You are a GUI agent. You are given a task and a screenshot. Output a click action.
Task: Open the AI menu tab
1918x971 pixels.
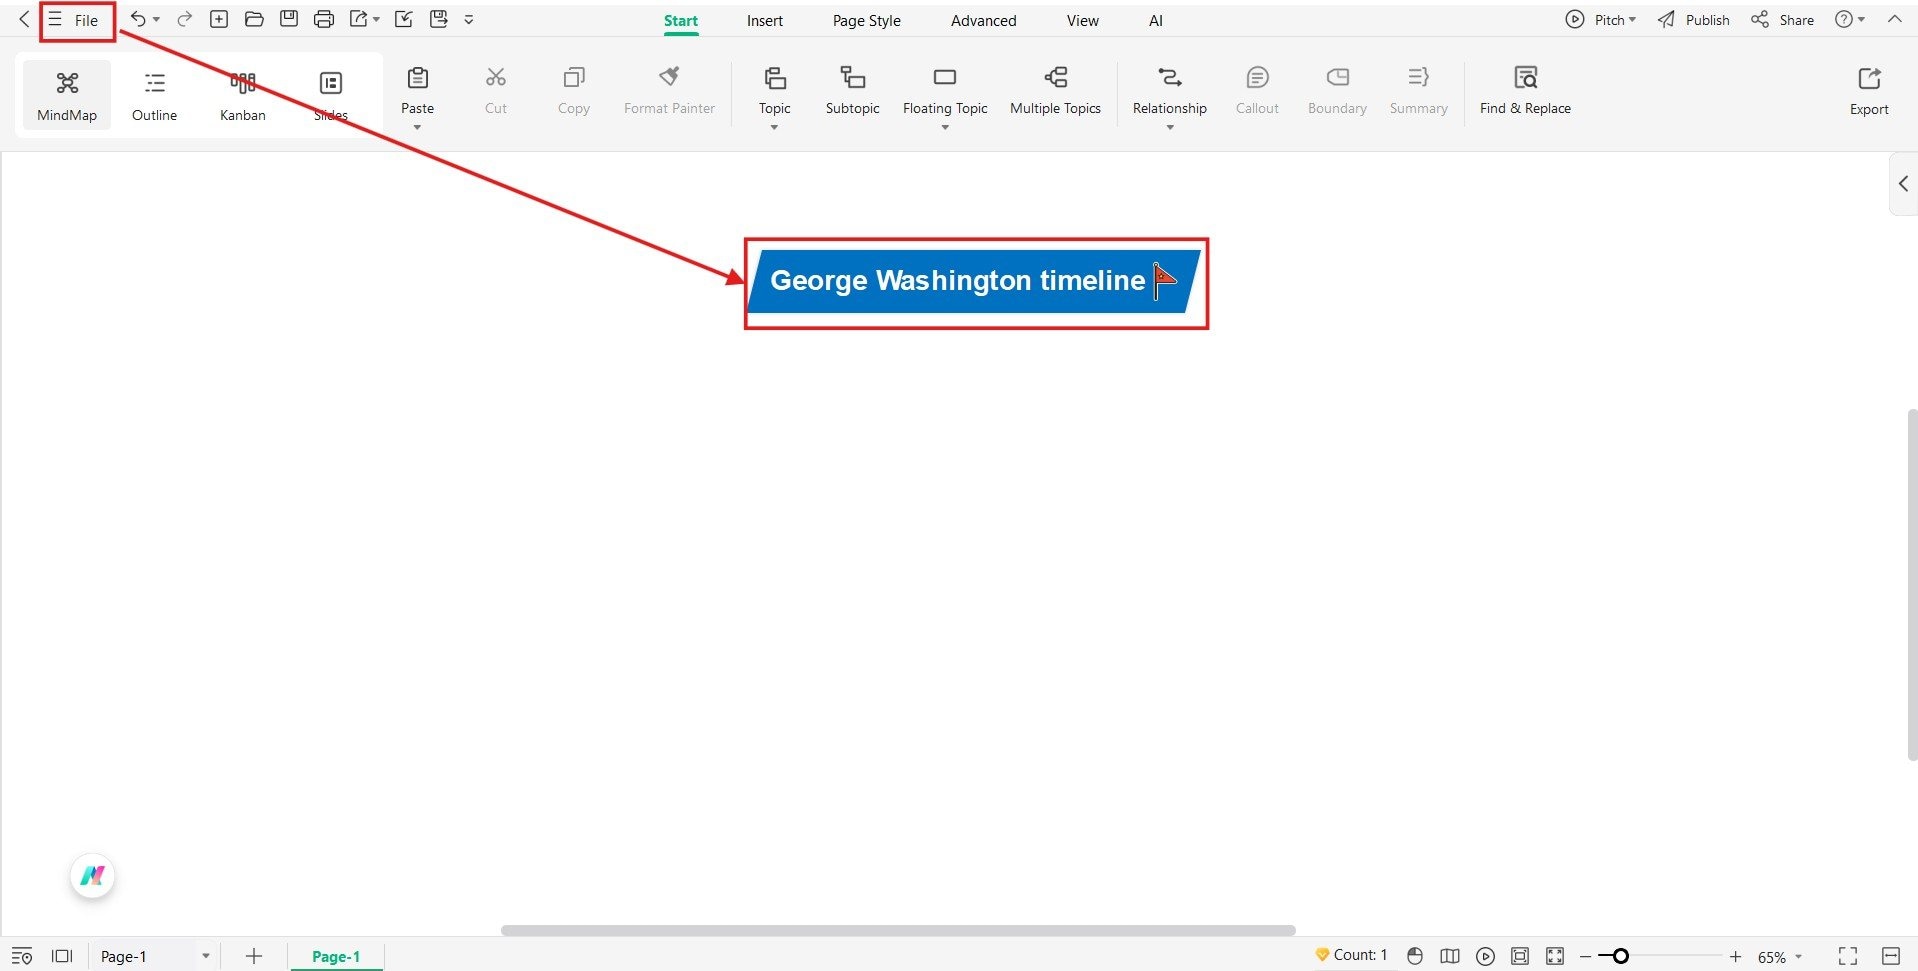pyautogui.click(x=1155, y=19)
